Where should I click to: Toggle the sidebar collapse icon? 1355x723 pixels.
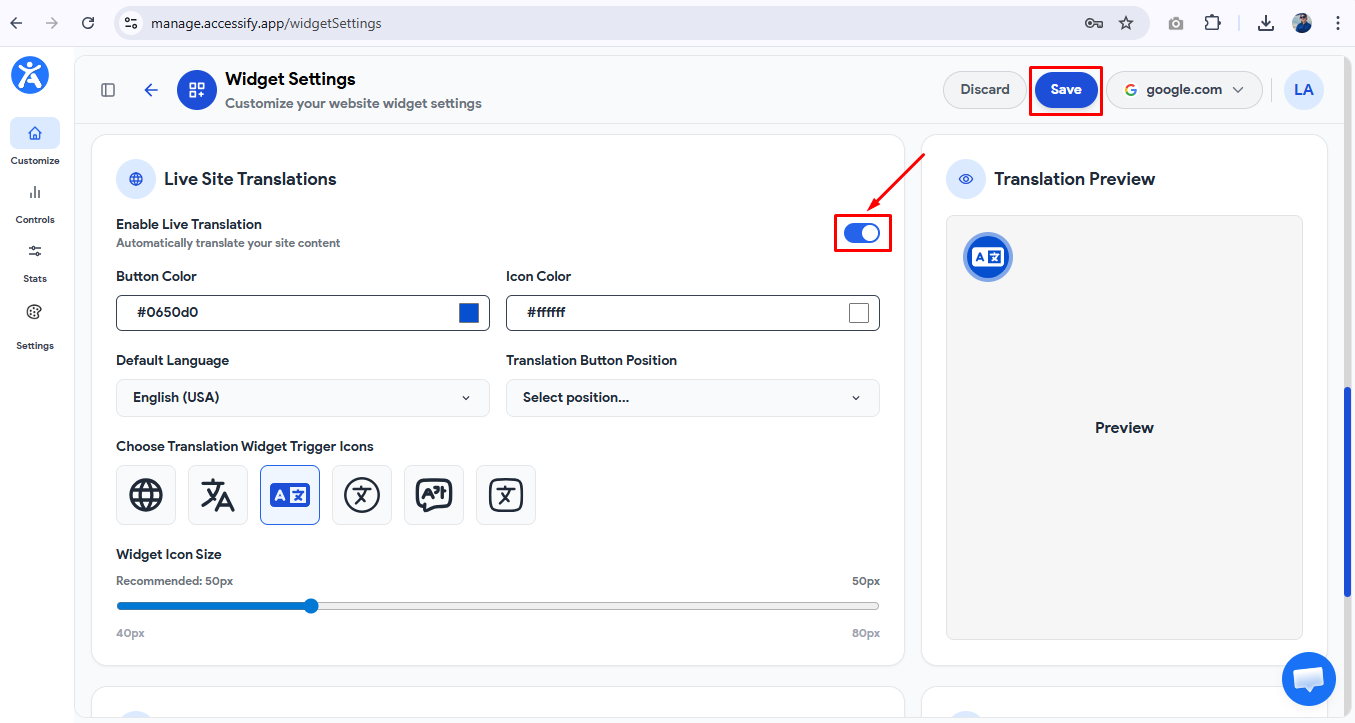pyautogui.click(x=107, y=89)
